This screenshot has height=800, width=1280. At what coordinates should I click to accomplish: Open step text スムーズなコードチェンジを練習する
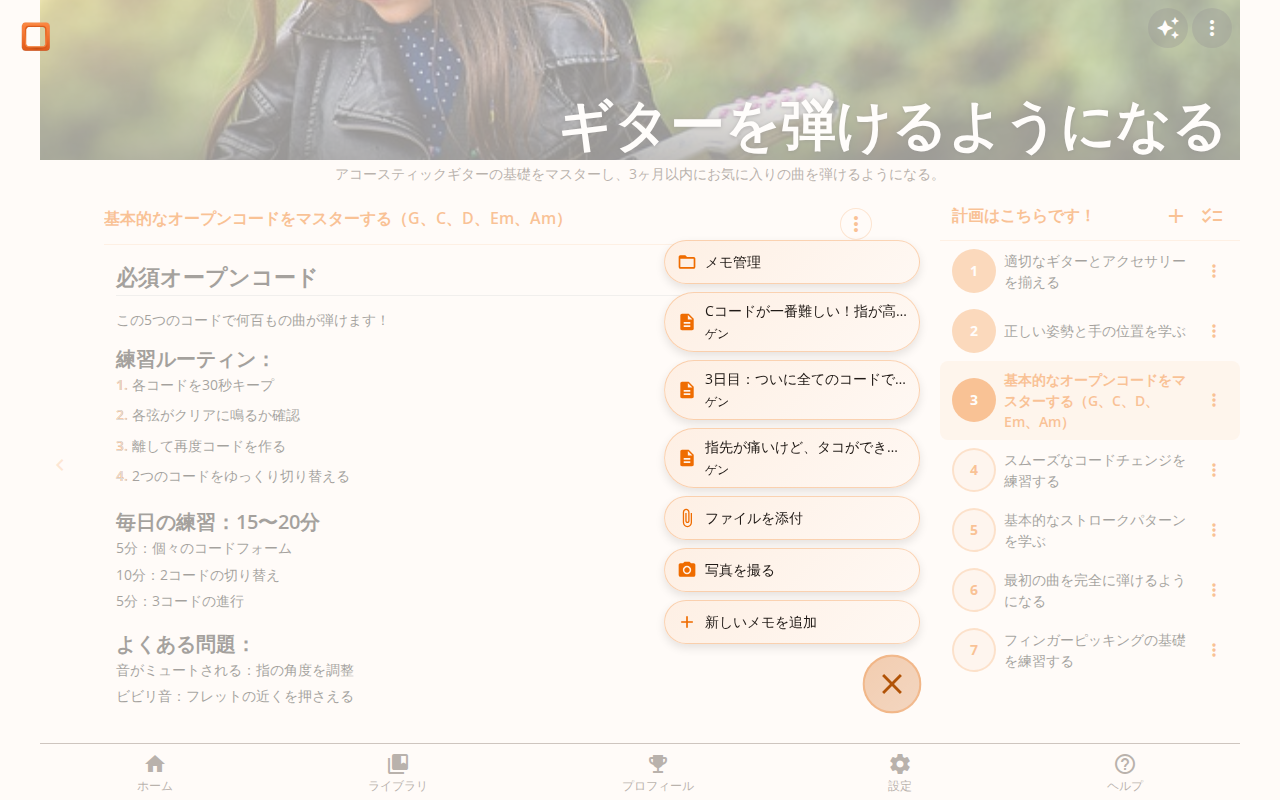tap(1095, 470)
